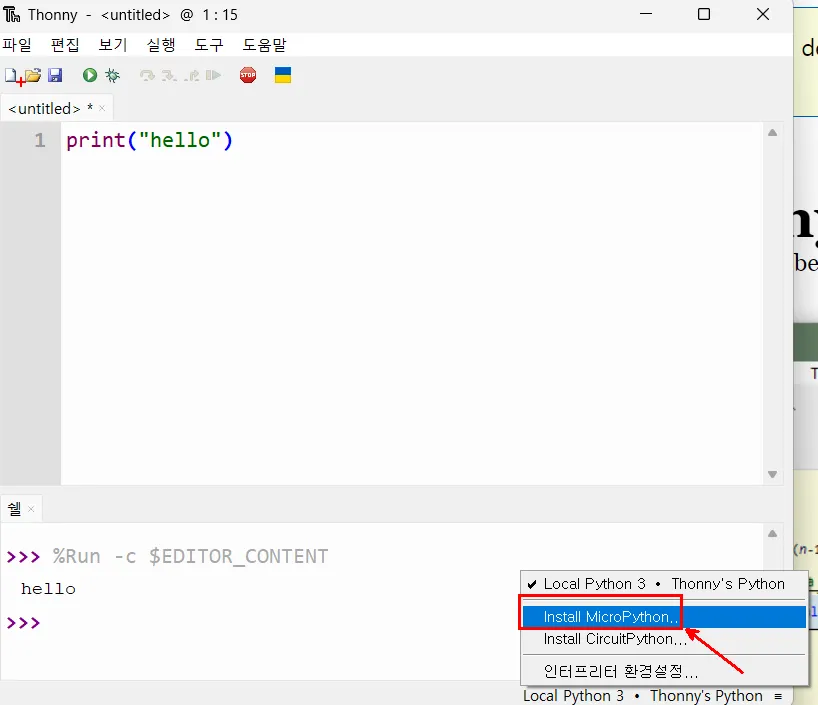
Task: Click the Debug current script bug icon
Action: [113, 76]
